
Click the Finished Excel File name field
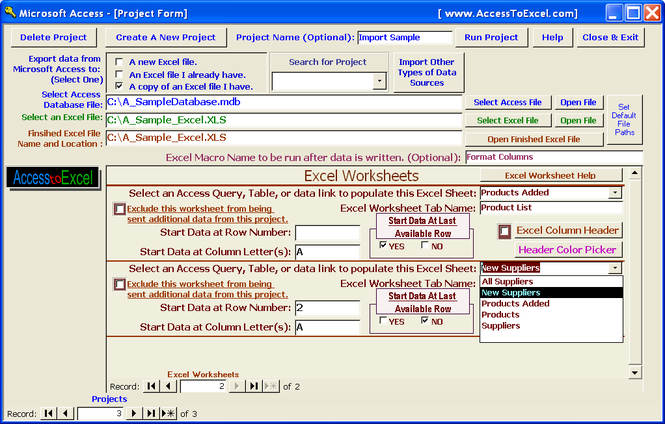(x=283, y=138)
